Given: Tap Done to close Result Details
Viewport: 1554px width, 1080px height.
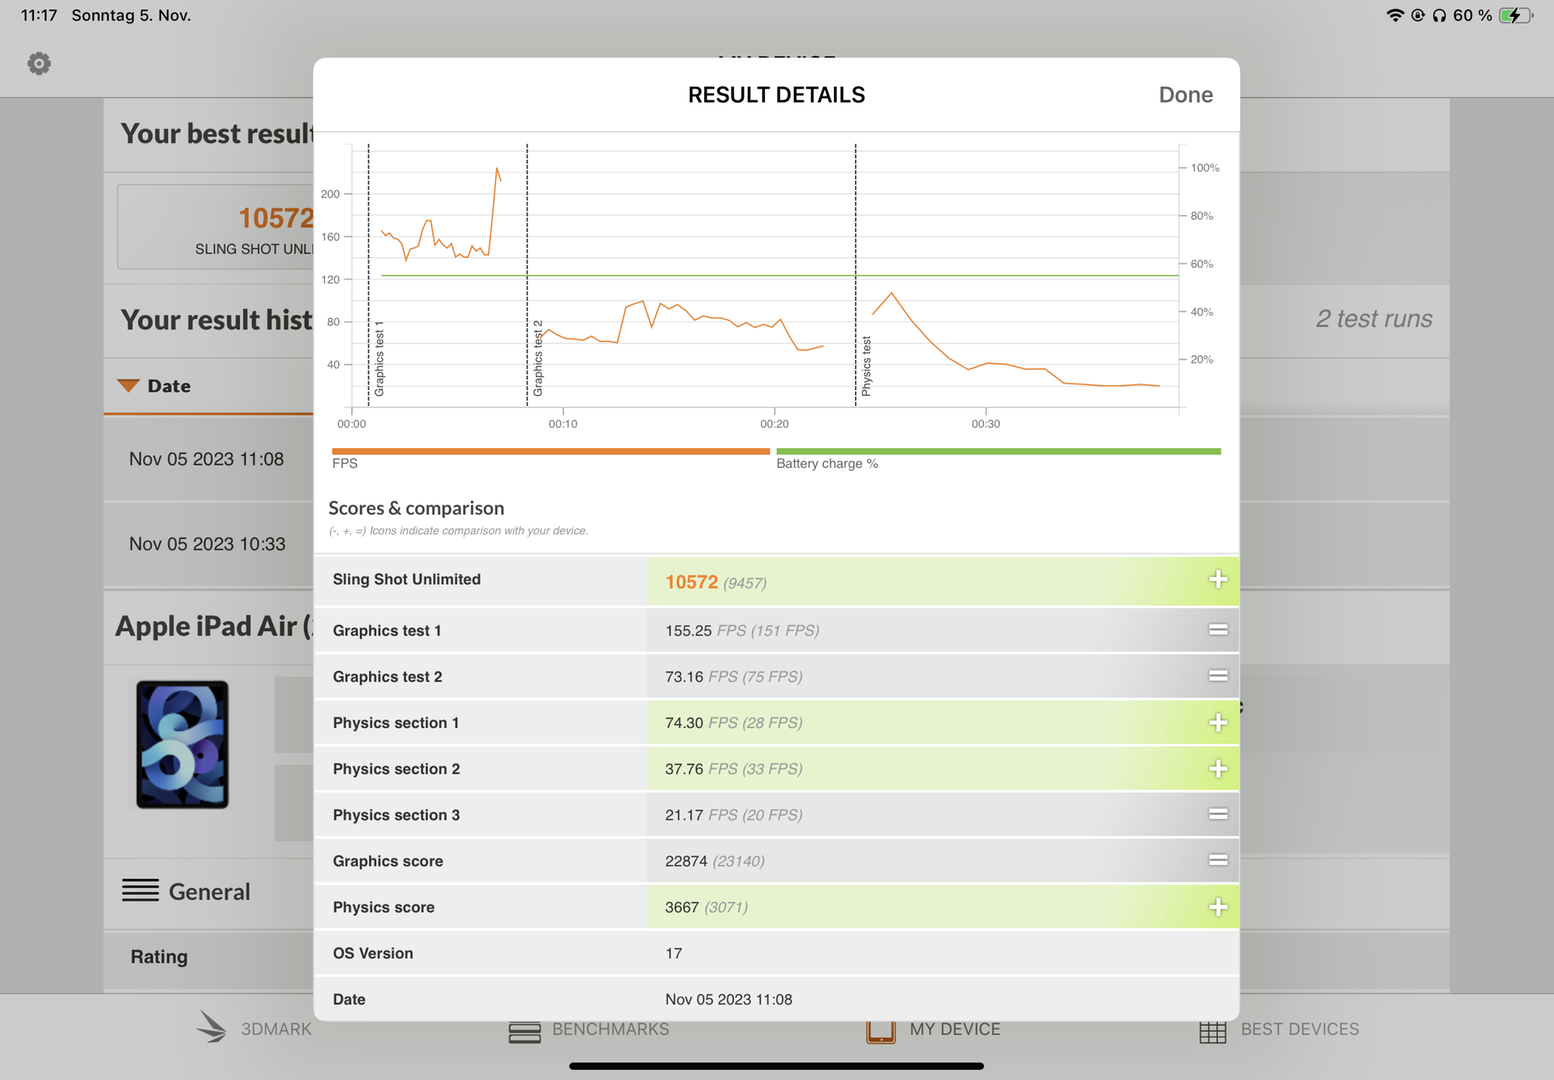Looking at the screenshot, I should point(1185,95).
